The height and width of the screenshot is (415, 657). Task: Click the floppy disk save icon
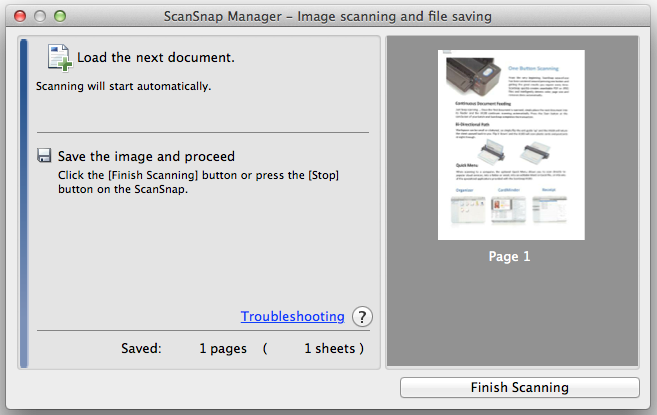coord(44,156)
